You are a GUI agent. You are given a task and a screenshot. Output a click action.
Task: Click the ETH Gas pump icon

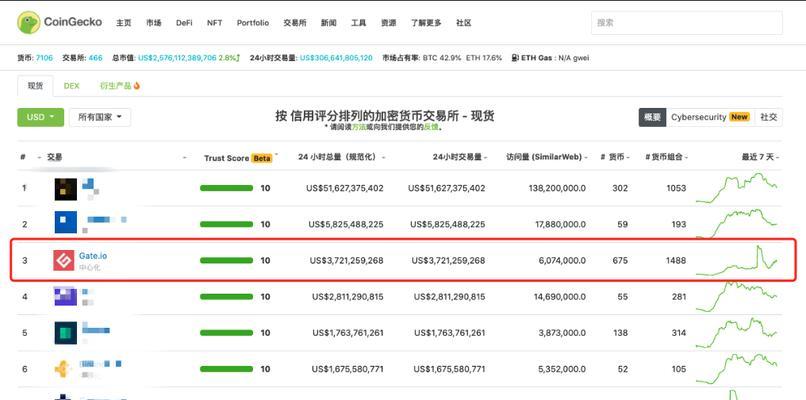pyautogui.click(x=515, y=58)
